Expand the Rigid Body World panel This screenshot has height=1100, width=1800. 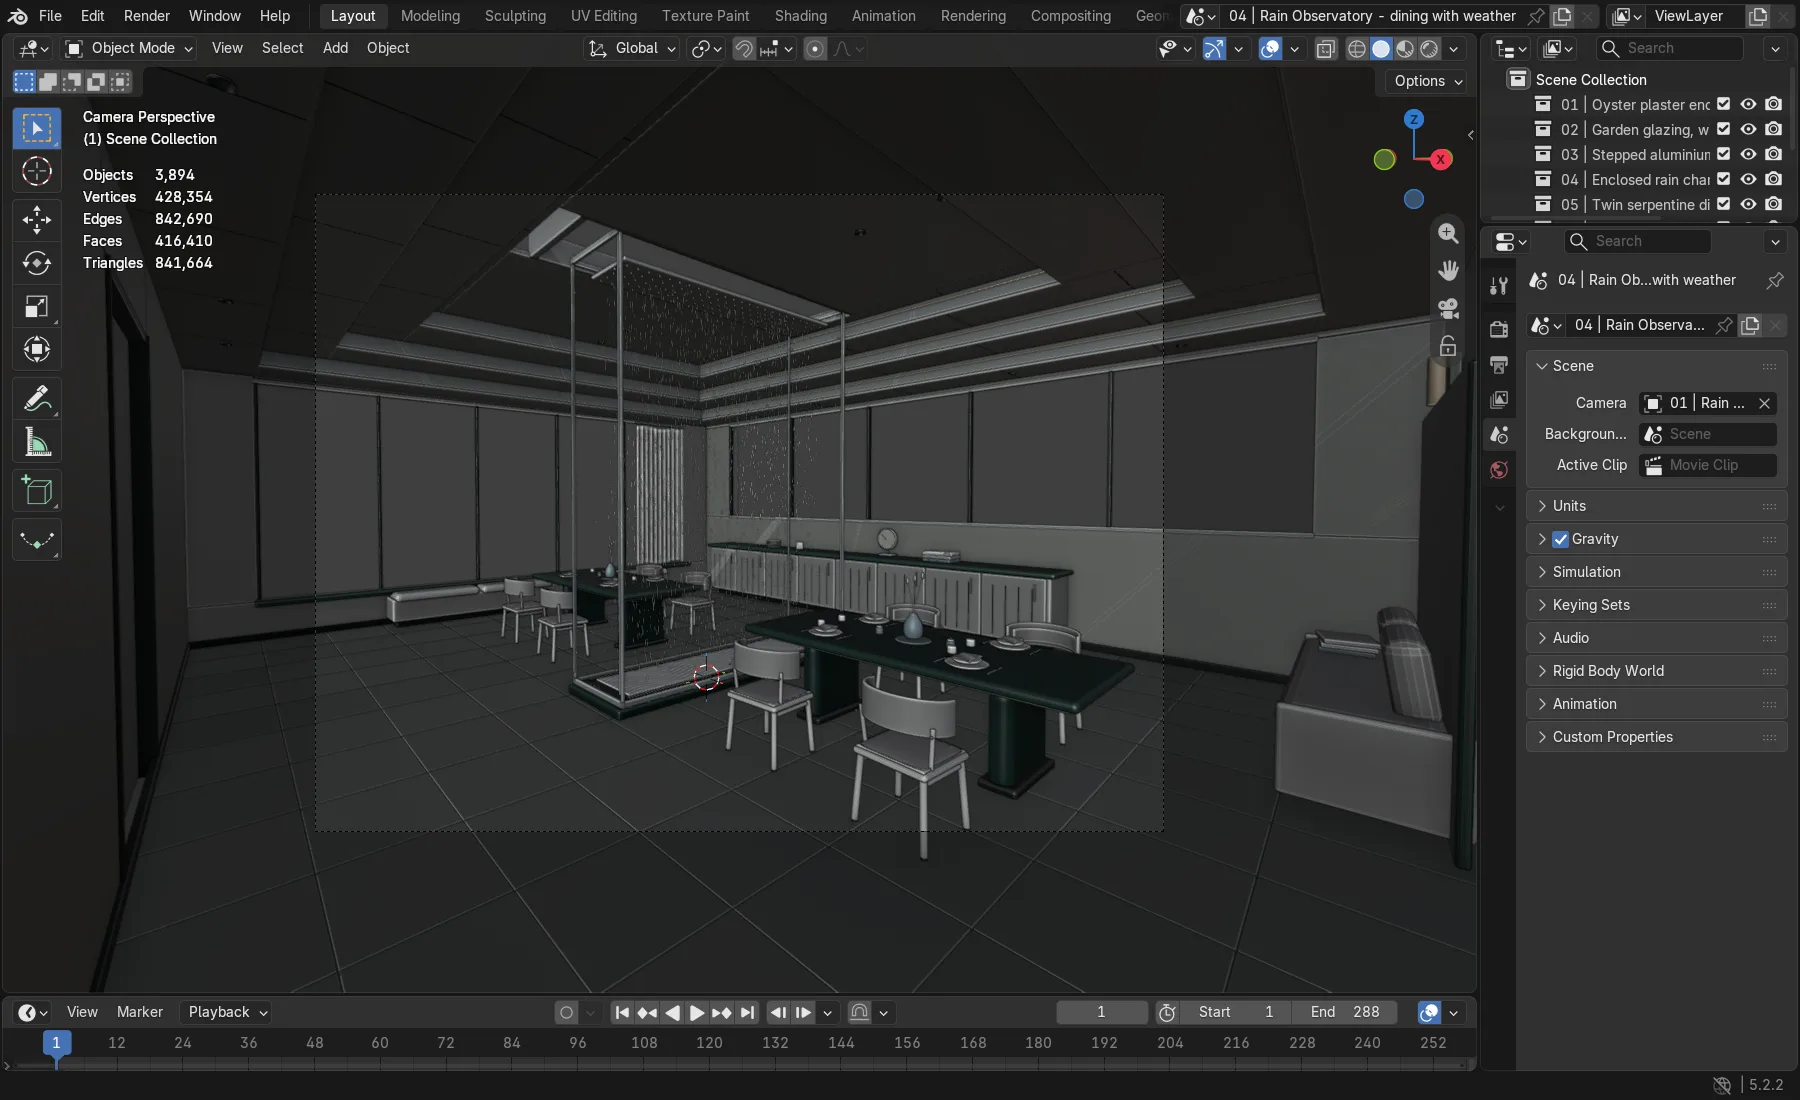(x=1656, y=671)
